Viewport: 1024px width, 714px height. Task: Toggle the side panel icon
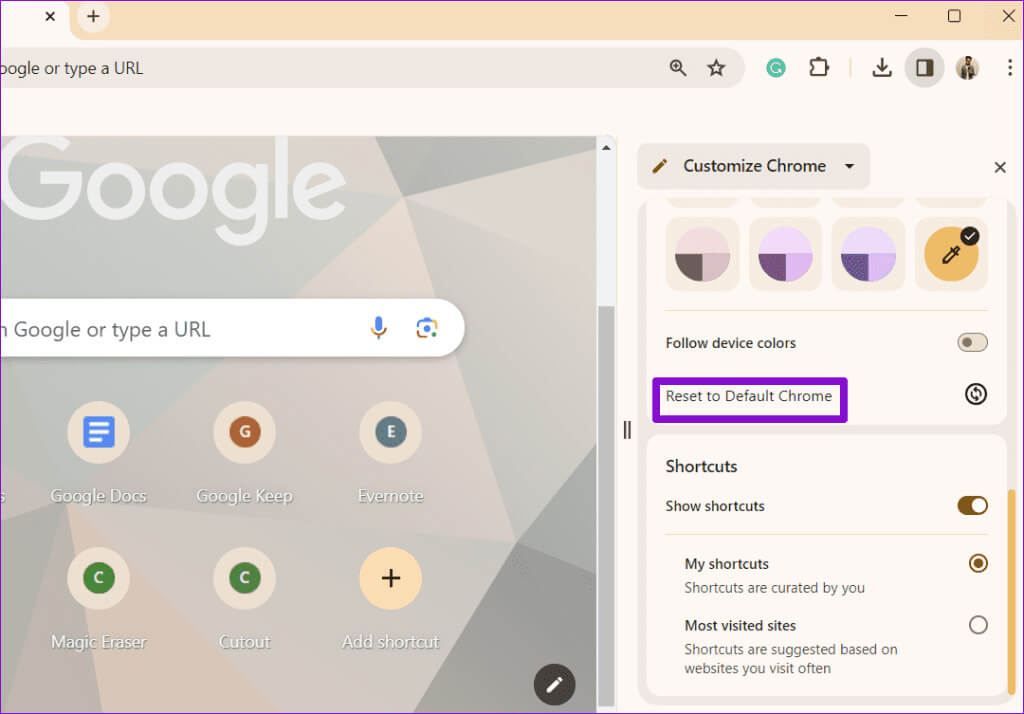924,67
